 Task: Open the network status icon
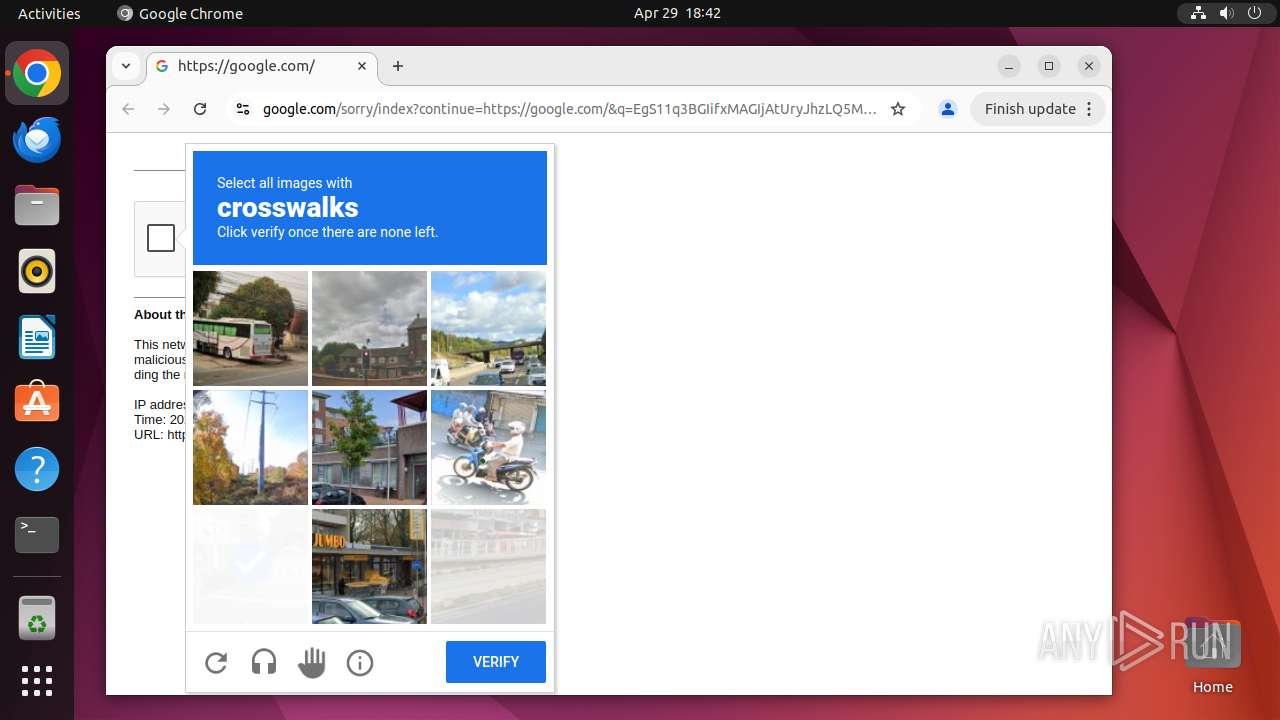click(1198, 13)
